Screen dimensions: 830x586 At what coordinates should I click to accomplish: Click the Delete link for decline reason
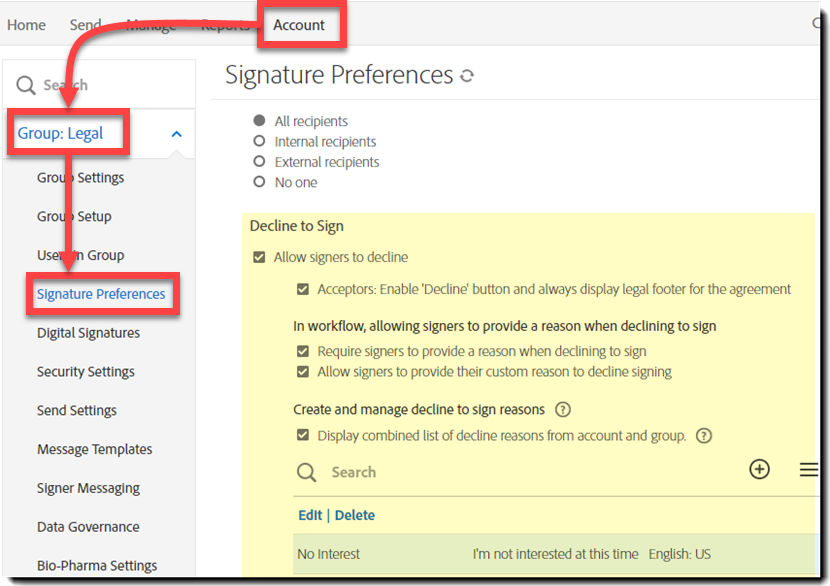point(355,515)
